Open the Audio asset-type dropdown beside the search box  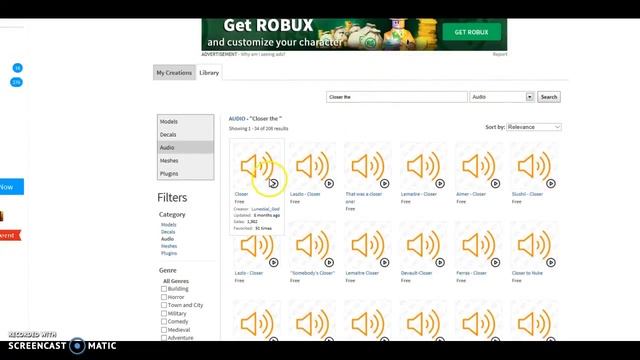[x=502, y=97]
